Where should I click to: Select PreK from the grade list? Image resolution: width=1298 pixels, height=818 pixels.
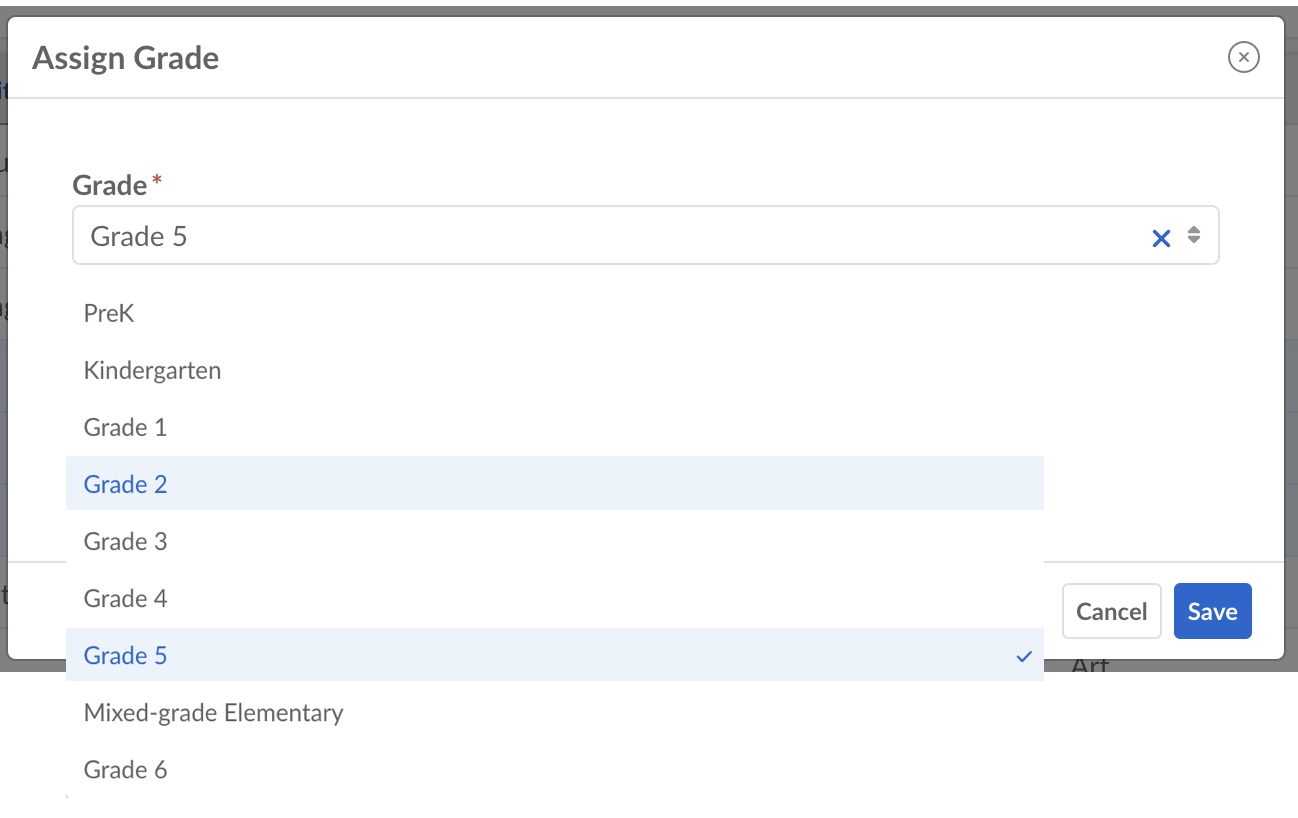(x=109, y=314)
